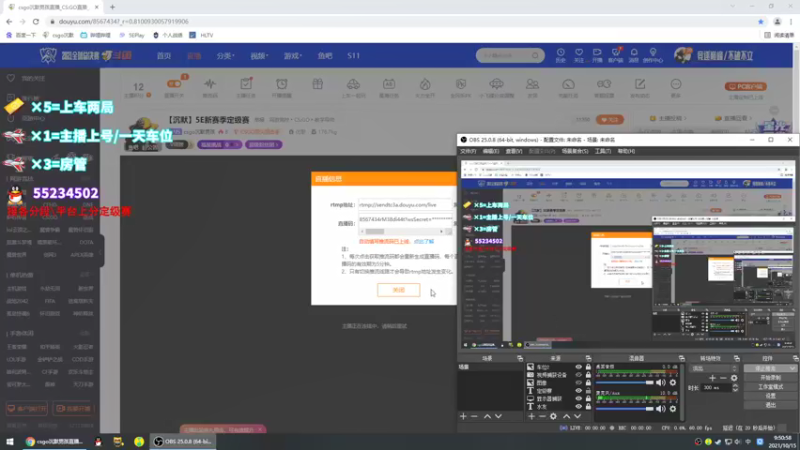This screenshot has width=800, height=450.
Task: Pop out the OBS mixer dock
Action: point(682,358)
